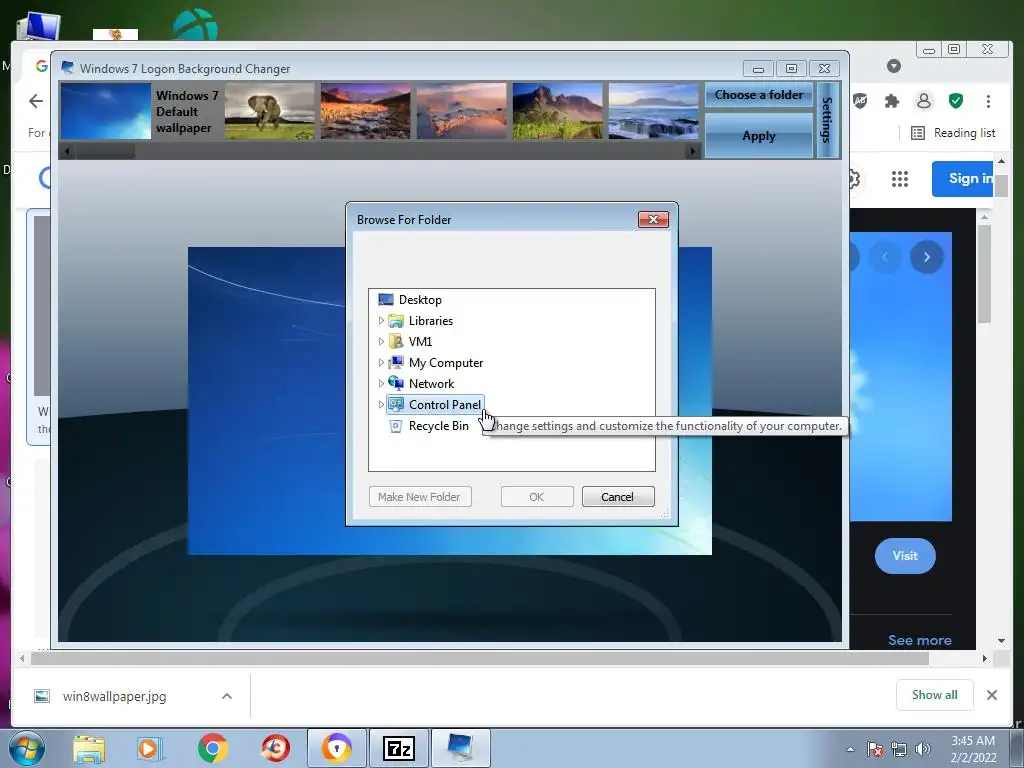The height and width of the screenshot is (768, 1024).
Task: Select Network in folder tree
Action: point(431,383)
